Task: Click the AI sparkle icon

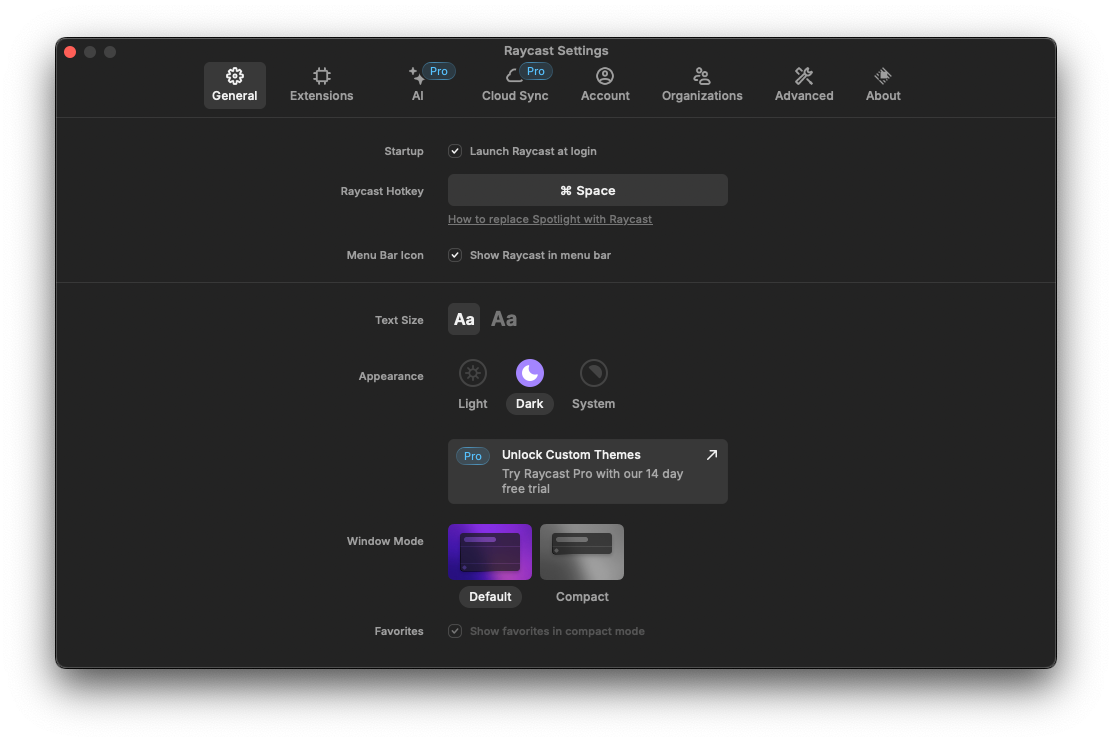Action: pos(416,75)
